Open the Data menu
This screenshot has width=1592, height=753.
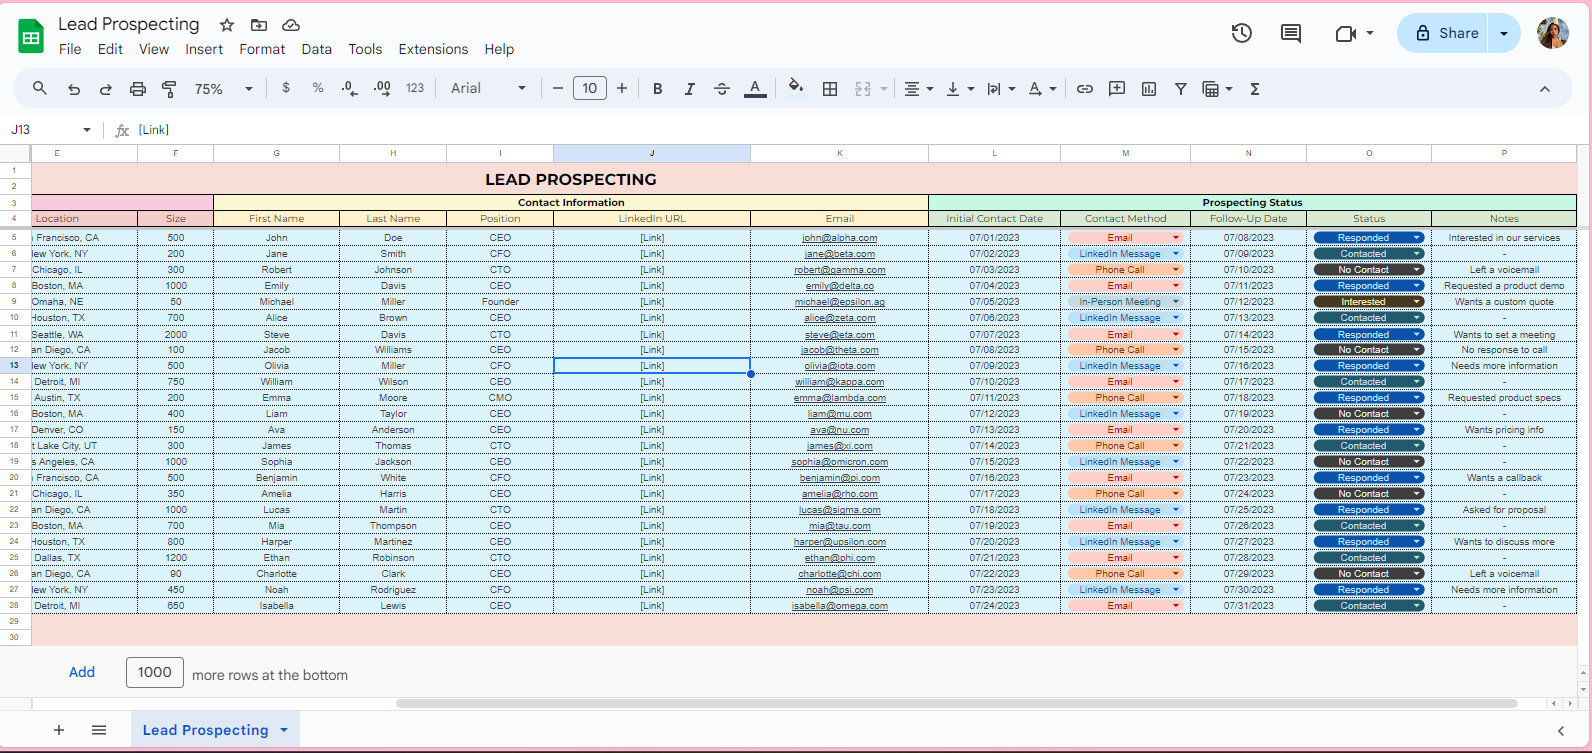click(x=316, y=49)
